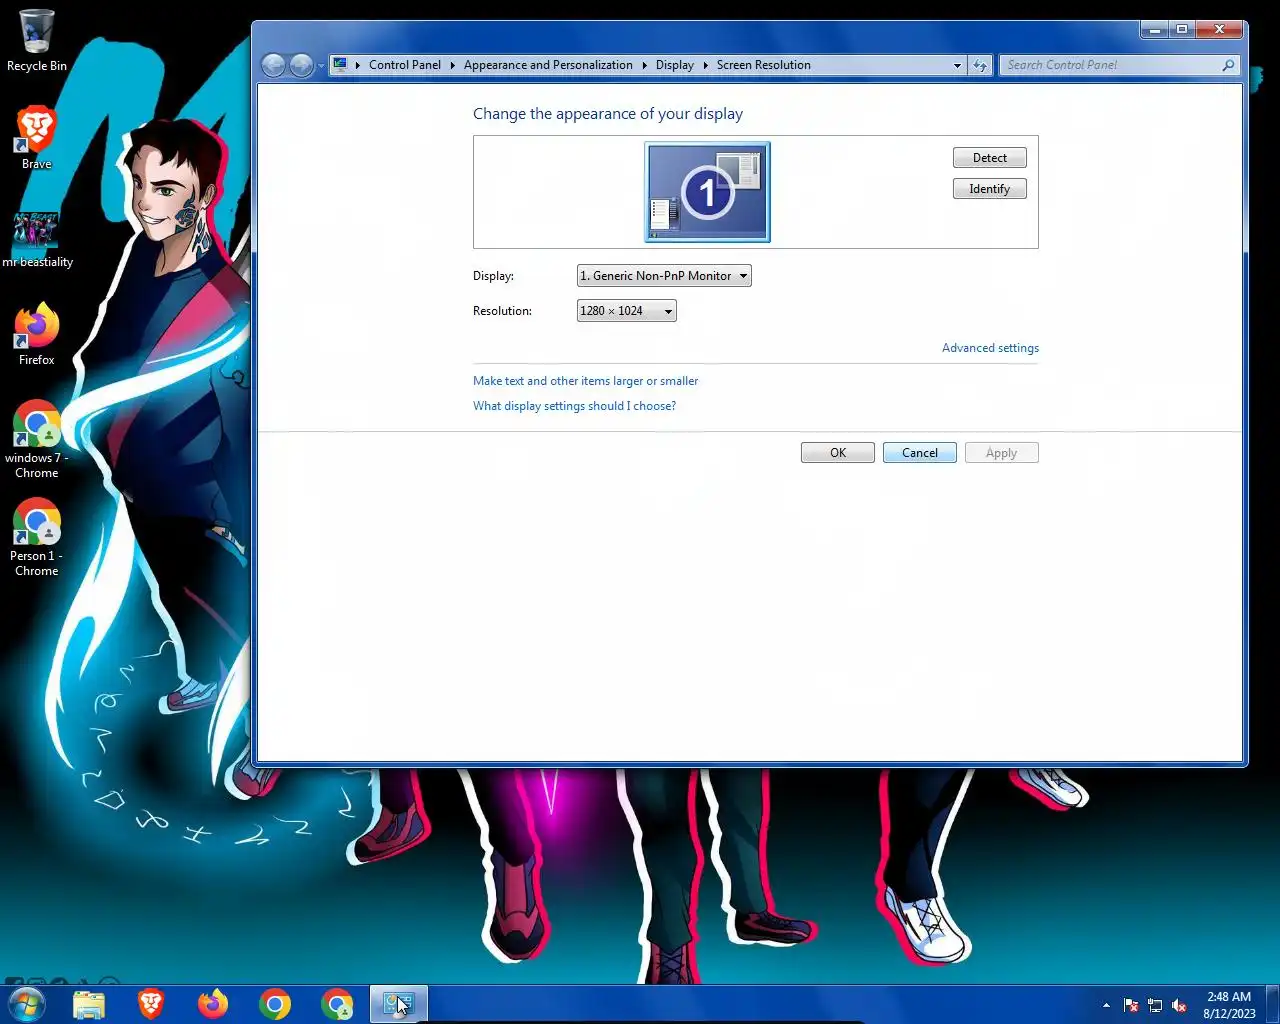The width and height of the screenshot is (1280, 1024).
Task: Click the Cancel button
Action: (920, 453)
